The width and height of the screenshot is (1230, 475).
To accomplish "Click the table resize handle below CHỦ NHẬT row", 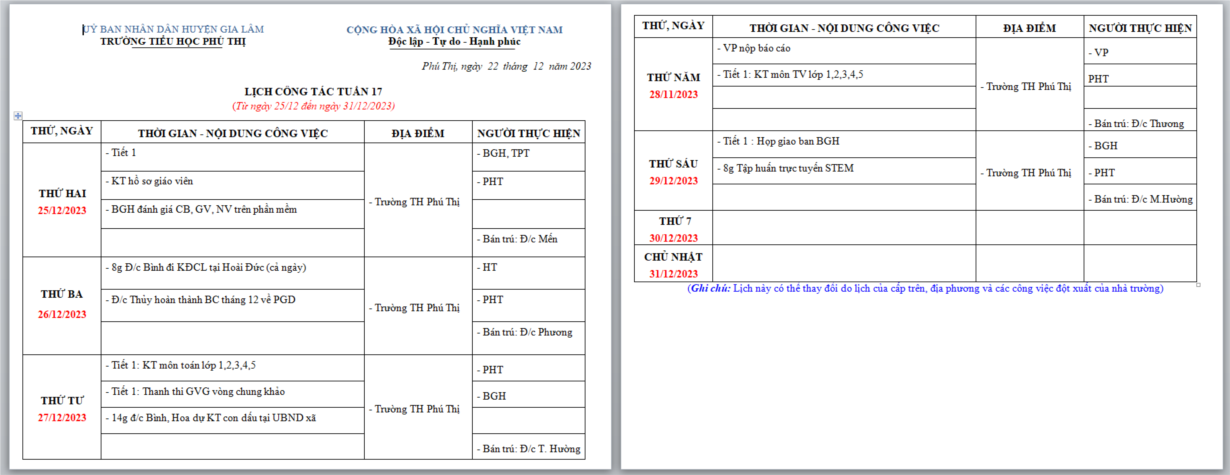I will [1199, 285].
